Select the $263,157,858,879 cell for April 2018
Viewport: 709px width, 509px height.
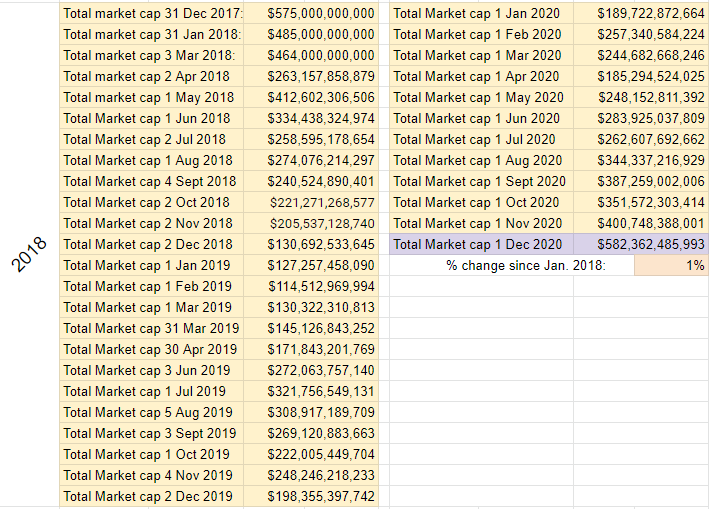[311, 76]
